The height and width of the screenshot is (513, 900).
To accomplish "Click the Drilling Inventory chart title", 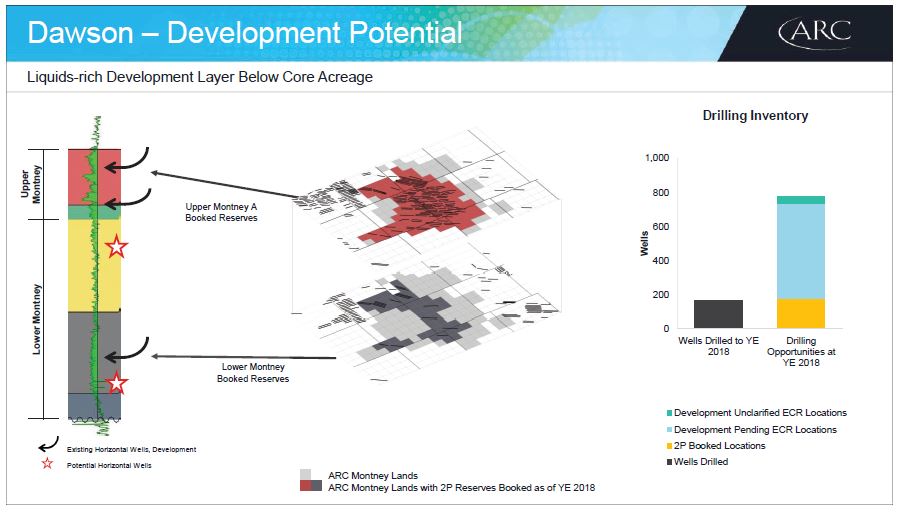I will click(755, 115).
